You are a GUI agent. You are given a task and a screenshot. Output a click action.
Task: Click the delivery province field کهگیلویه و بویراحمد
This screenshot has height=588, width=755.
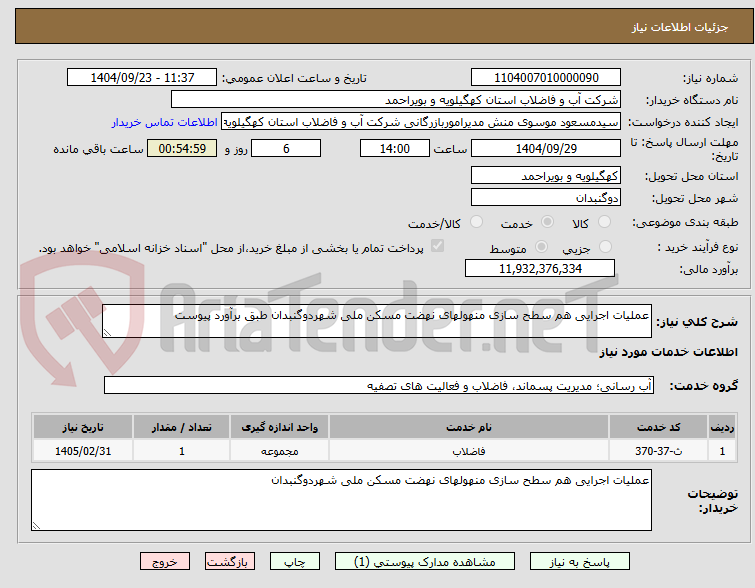pos(546,176)
